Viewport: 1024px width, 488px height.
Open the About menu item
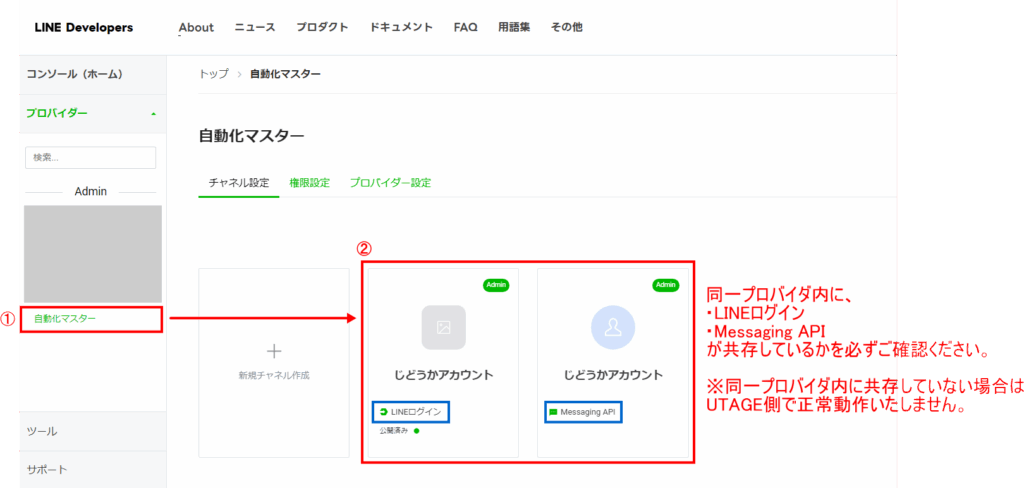pyautogui.click(x=196, y=27)
